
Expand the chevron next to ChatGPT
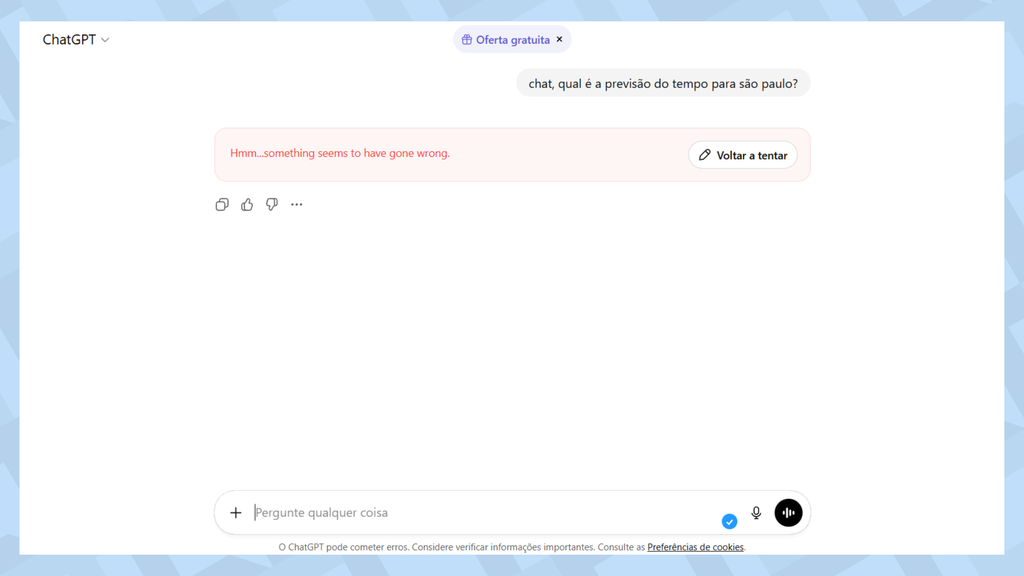[104, 40]
